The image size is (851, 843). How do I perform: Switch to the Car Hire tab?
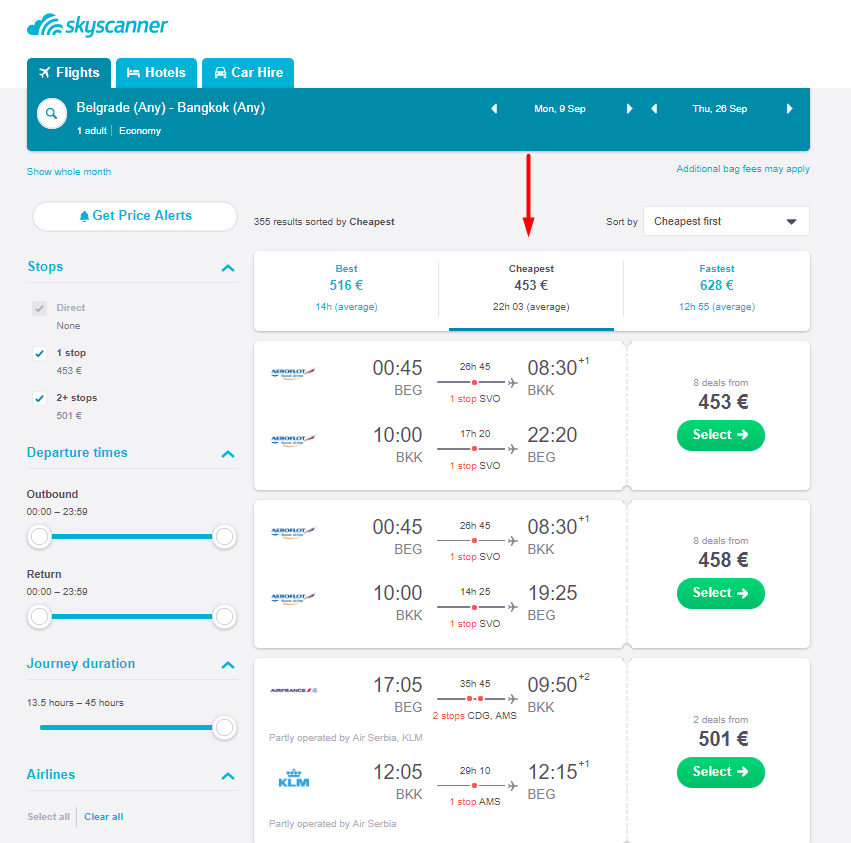click(248, 73)
